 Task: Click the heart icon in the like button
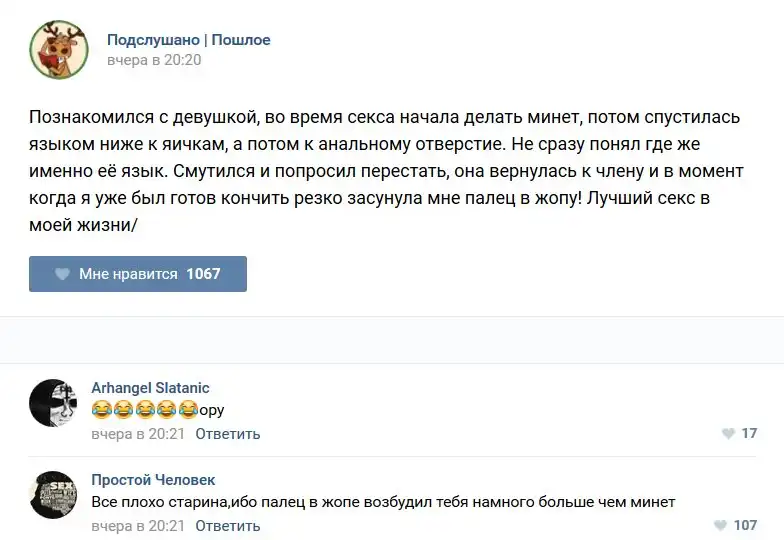point(62,274)
